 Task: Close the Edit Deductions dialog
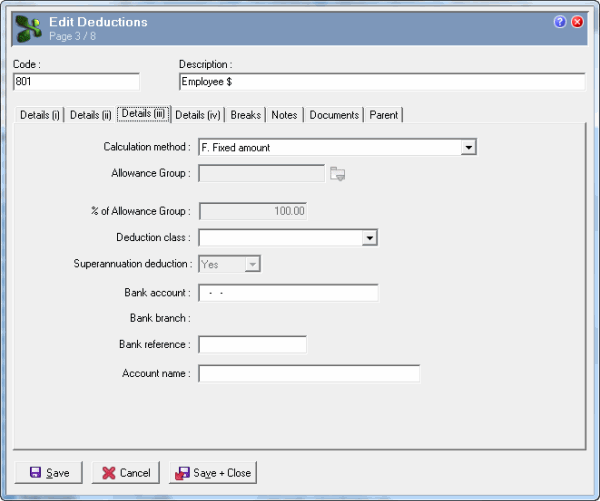point(577,22)
